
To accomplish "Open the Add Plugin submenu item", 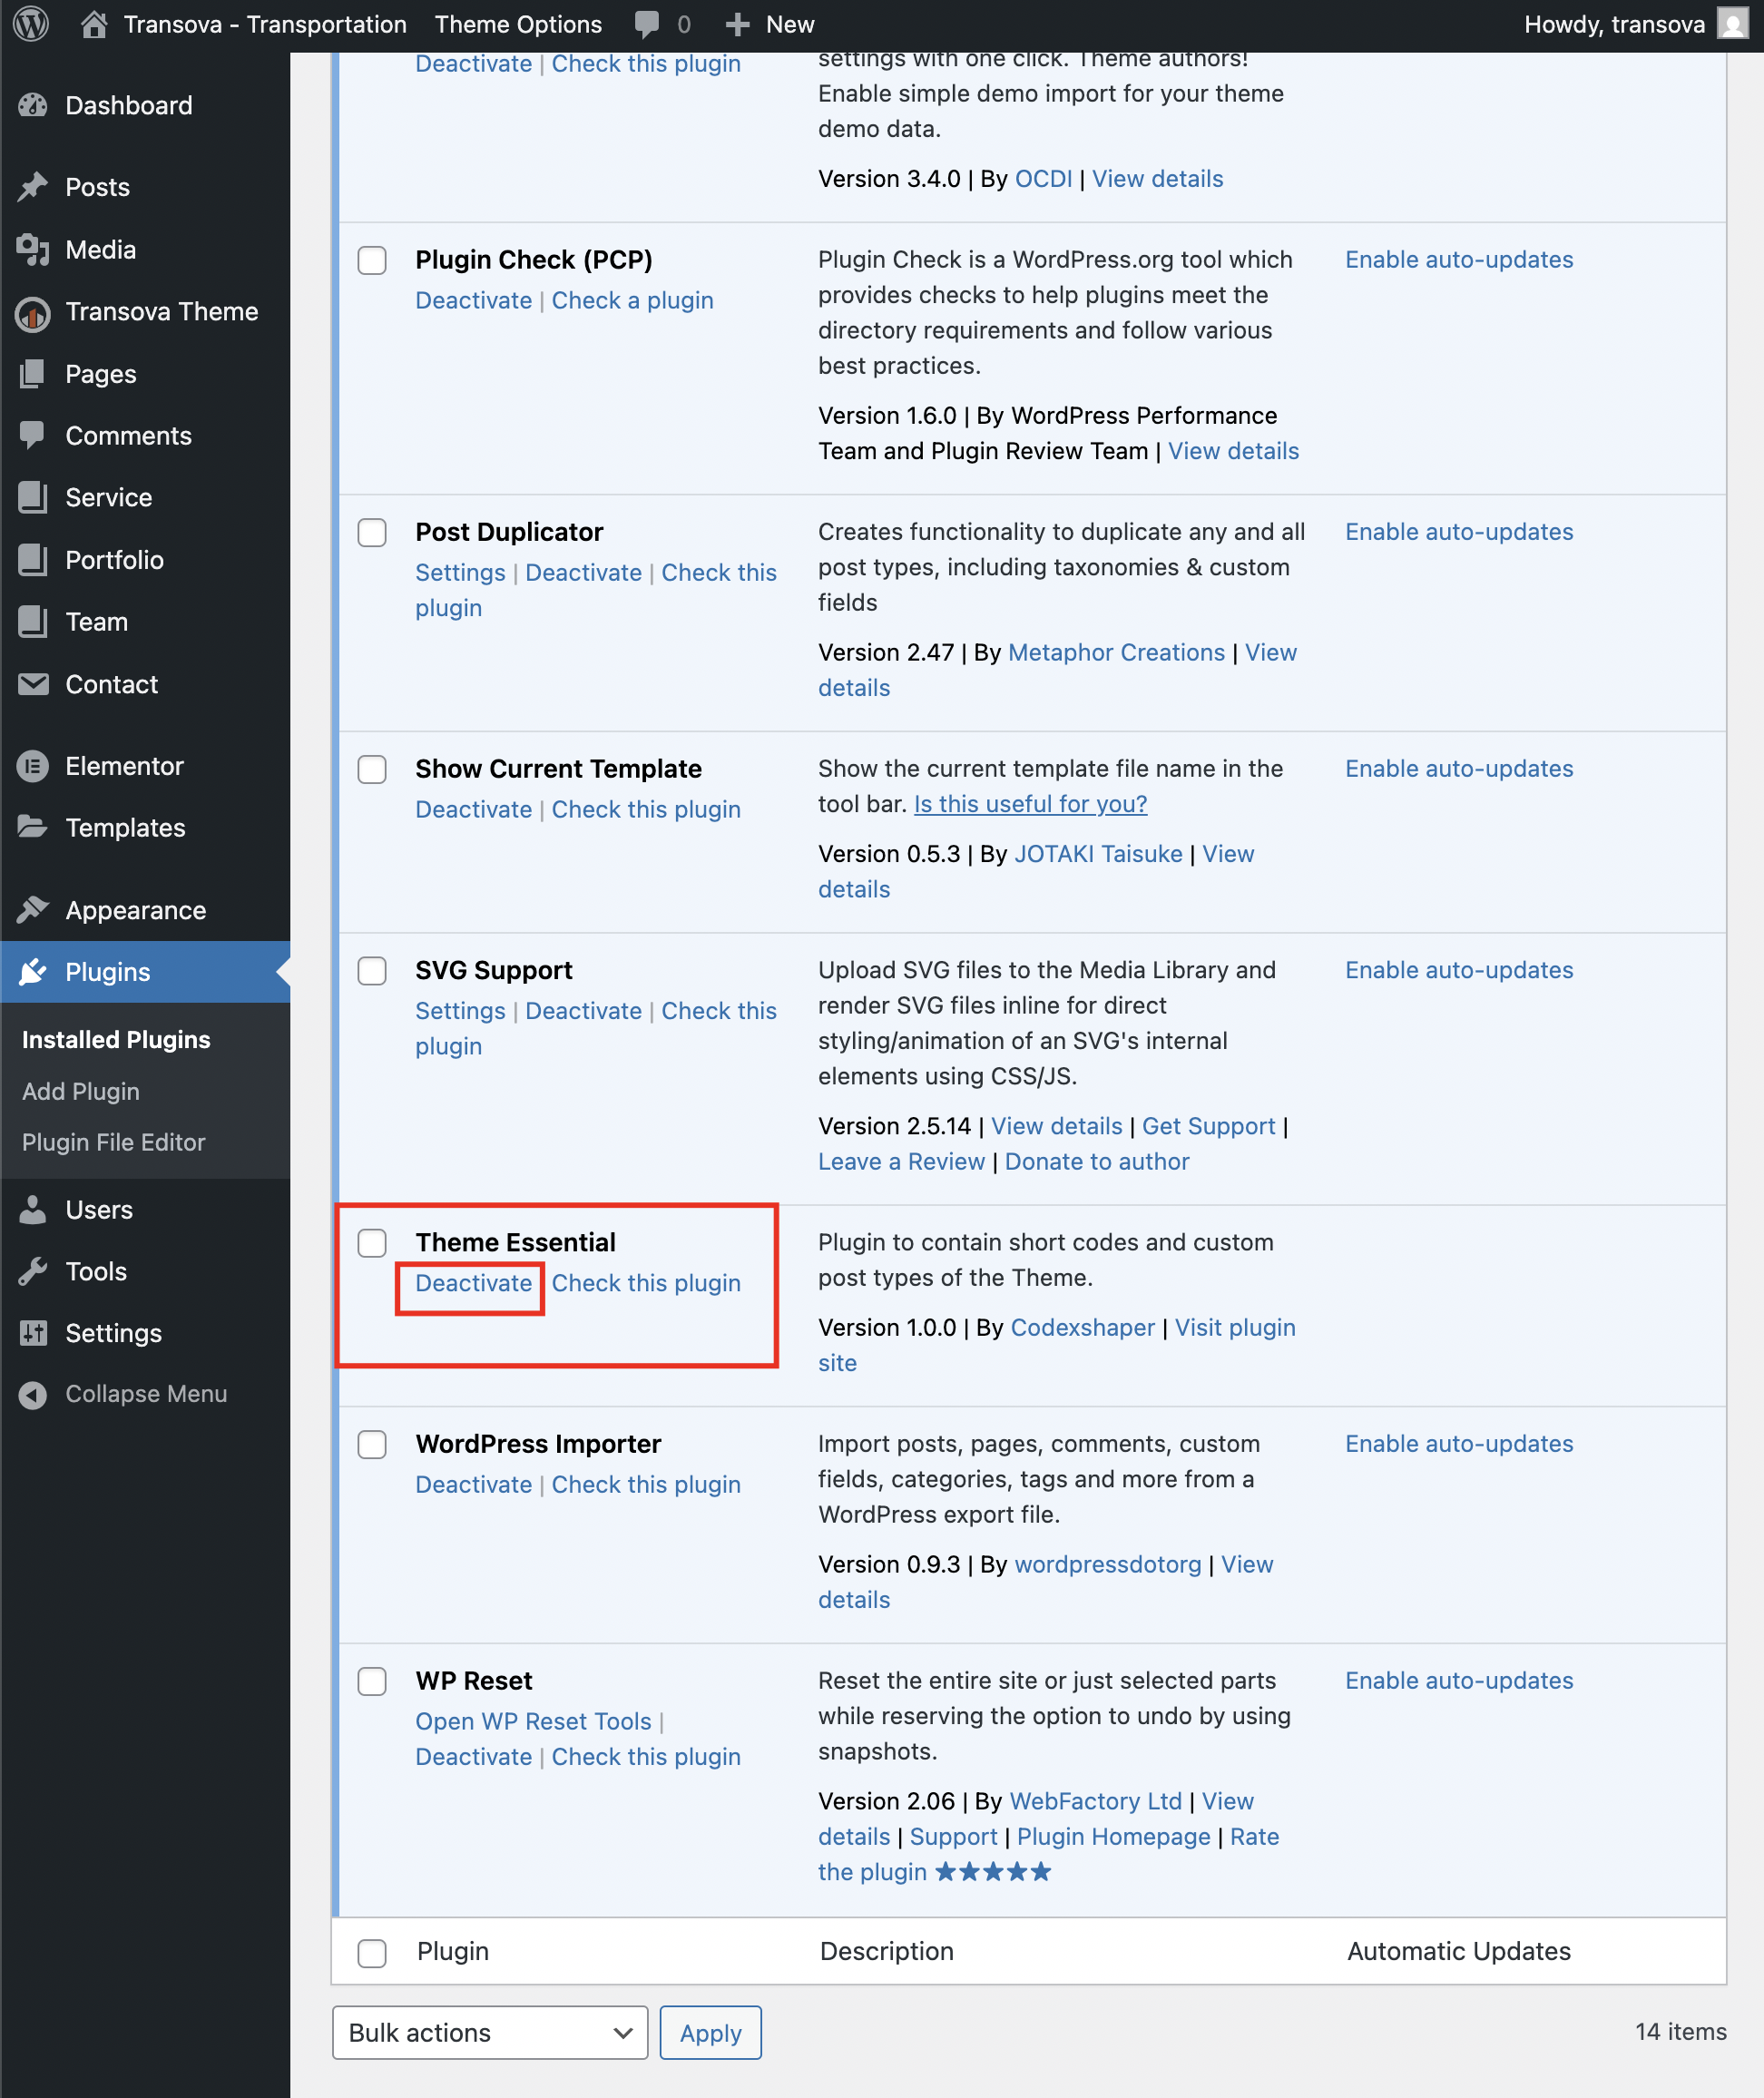I will coord(81,1091).
